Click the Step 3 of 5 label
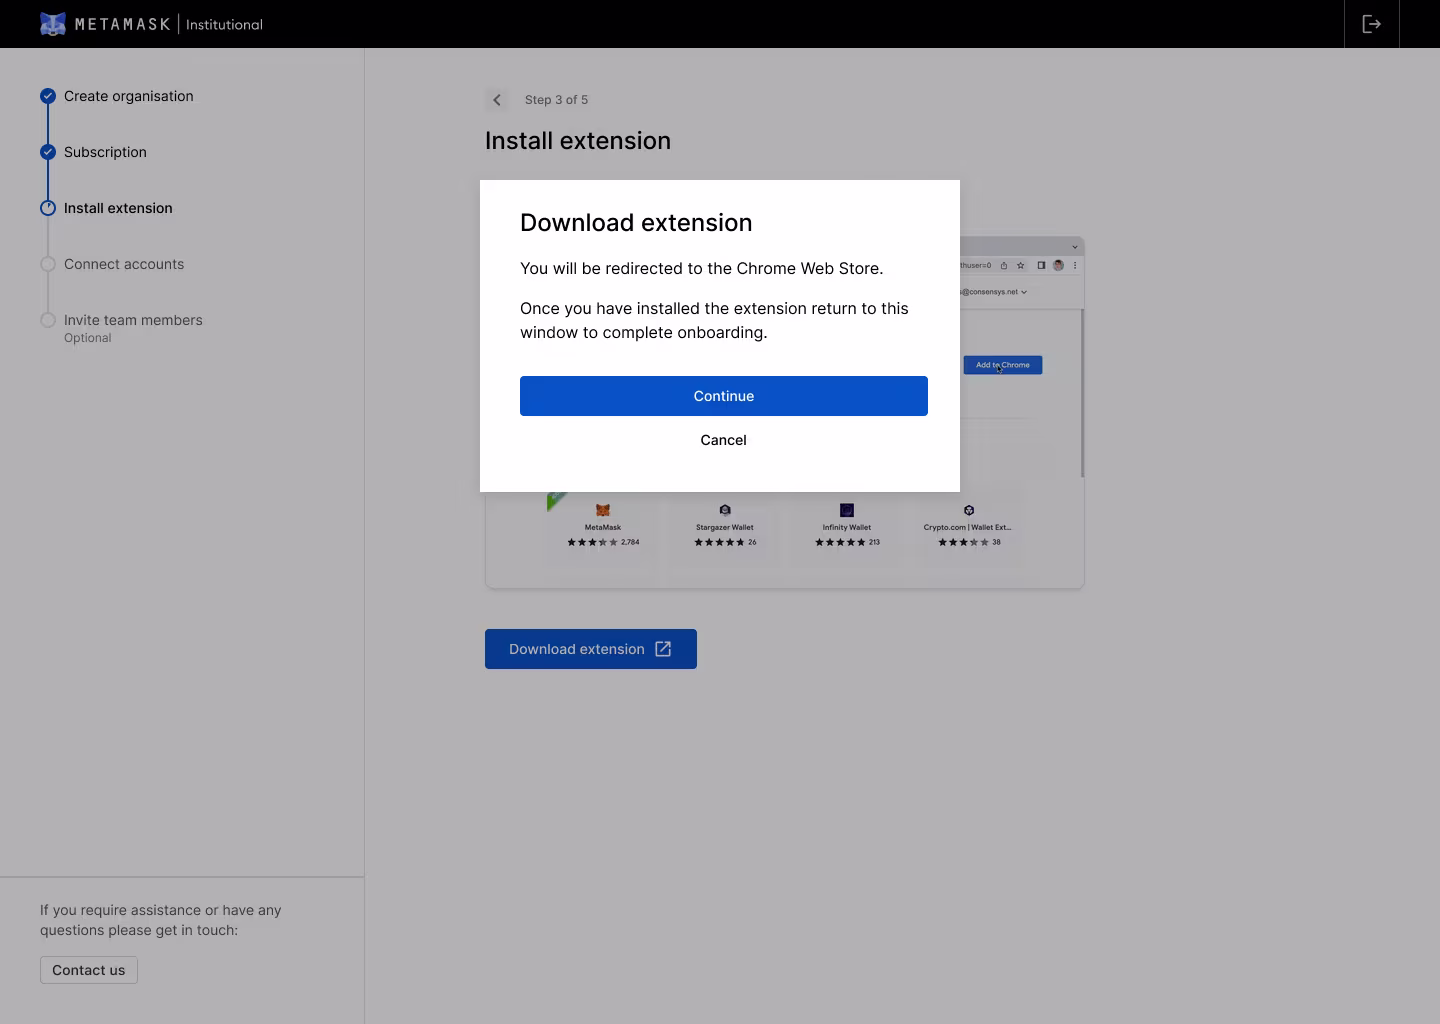The width and height of the screenshot is (1440, 1024). point(557,100)
